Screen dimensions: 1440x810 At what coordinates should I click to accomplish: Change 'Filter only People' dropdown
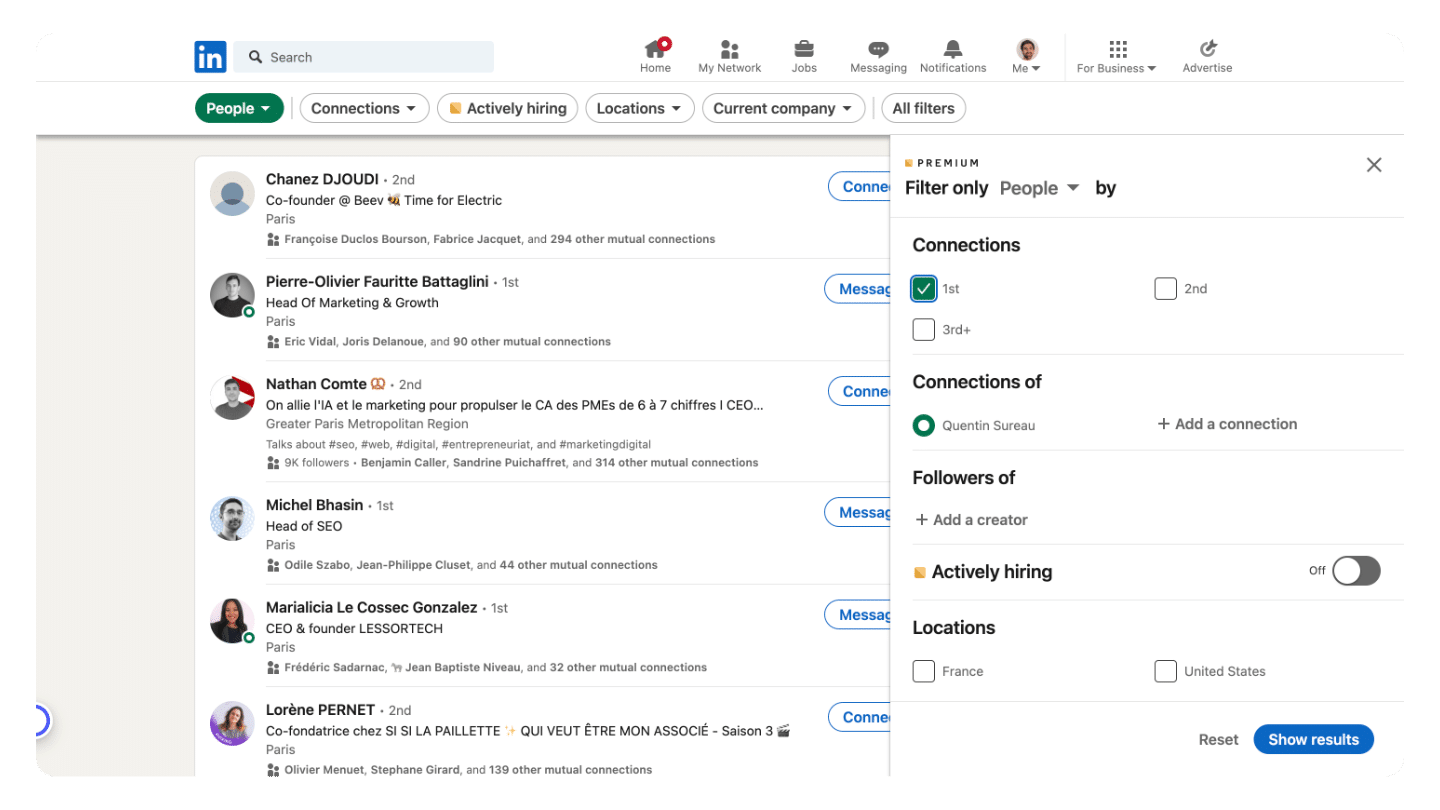coord(1040,188)
